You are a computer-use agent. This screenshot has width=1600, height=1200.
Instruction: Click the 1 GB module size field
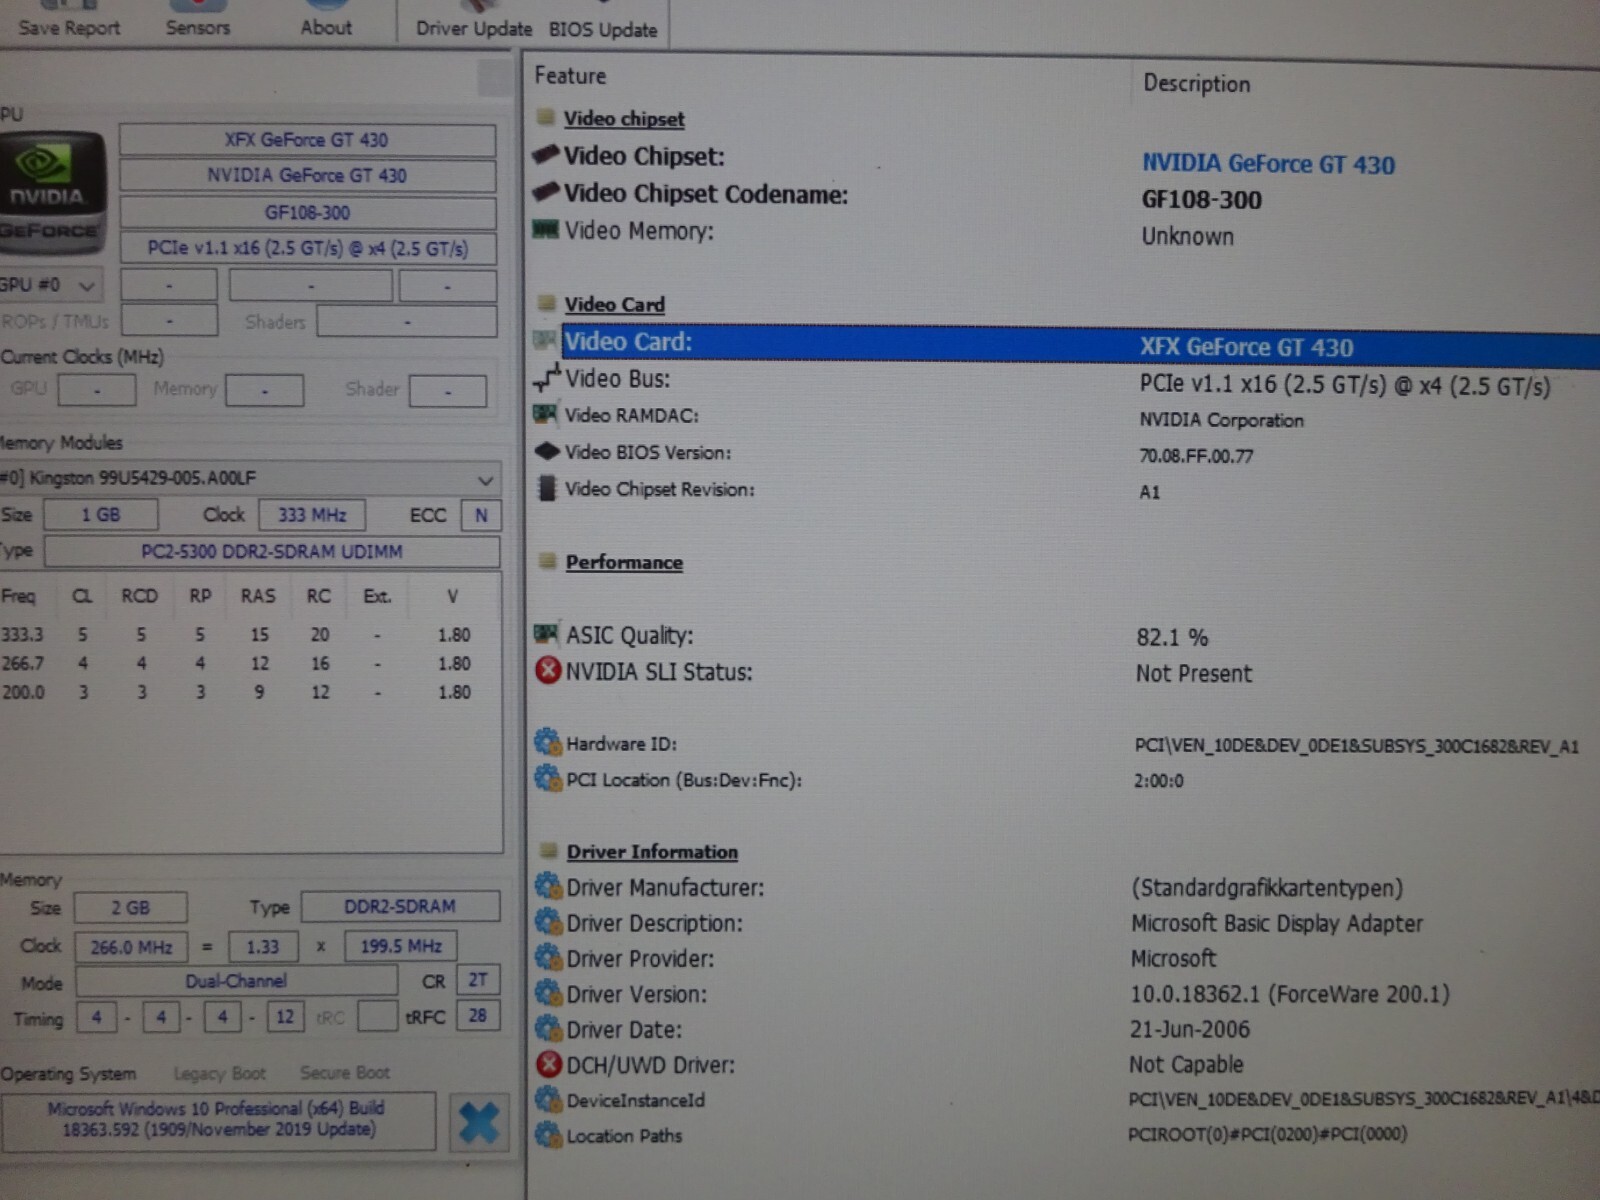[101, 515]
